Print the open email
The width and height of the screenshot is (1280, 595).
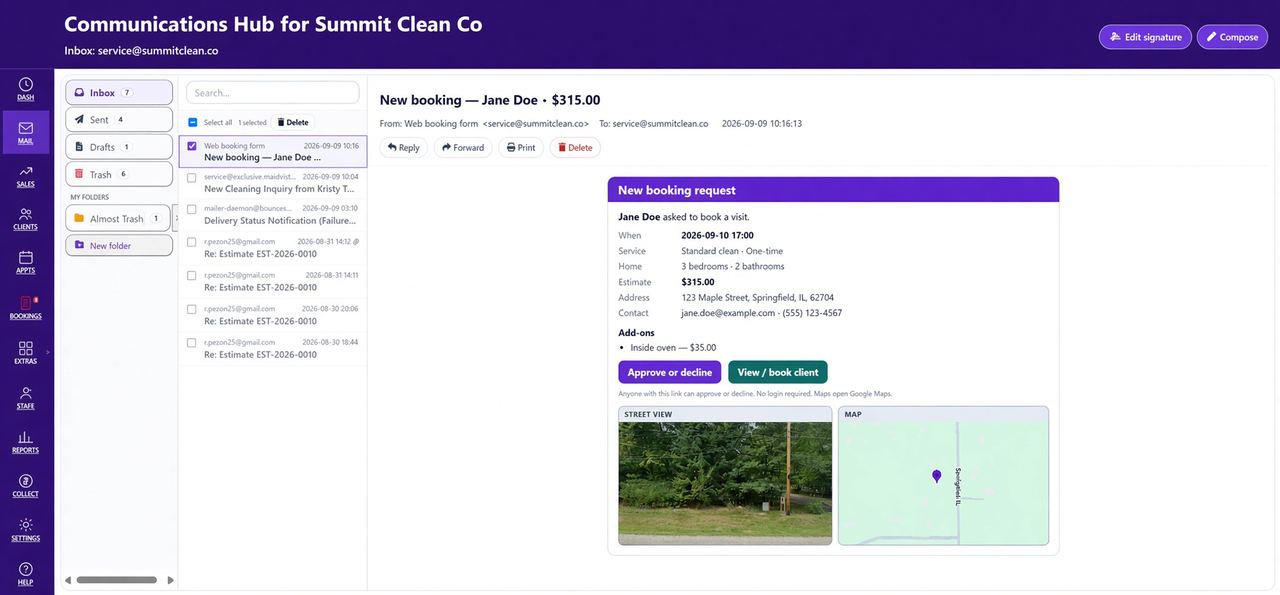pos(521,148)
